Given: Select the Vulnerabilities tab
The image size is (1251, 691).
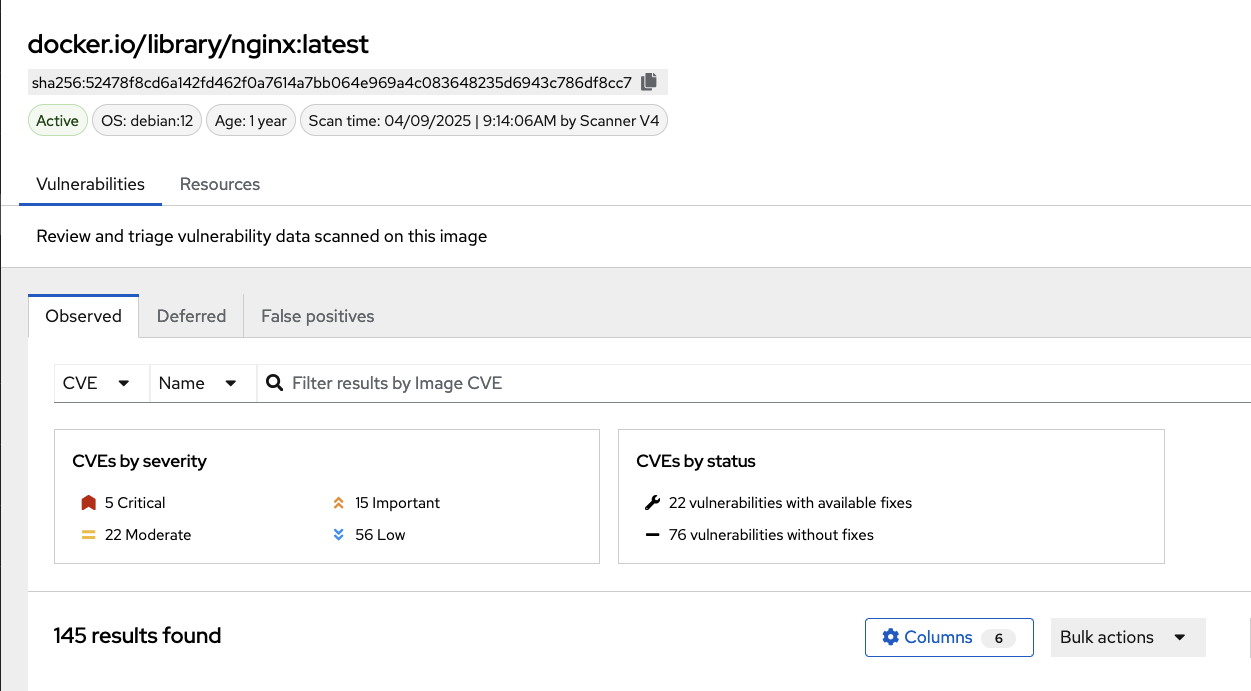Looking at the screenshot, I should 90,184.
